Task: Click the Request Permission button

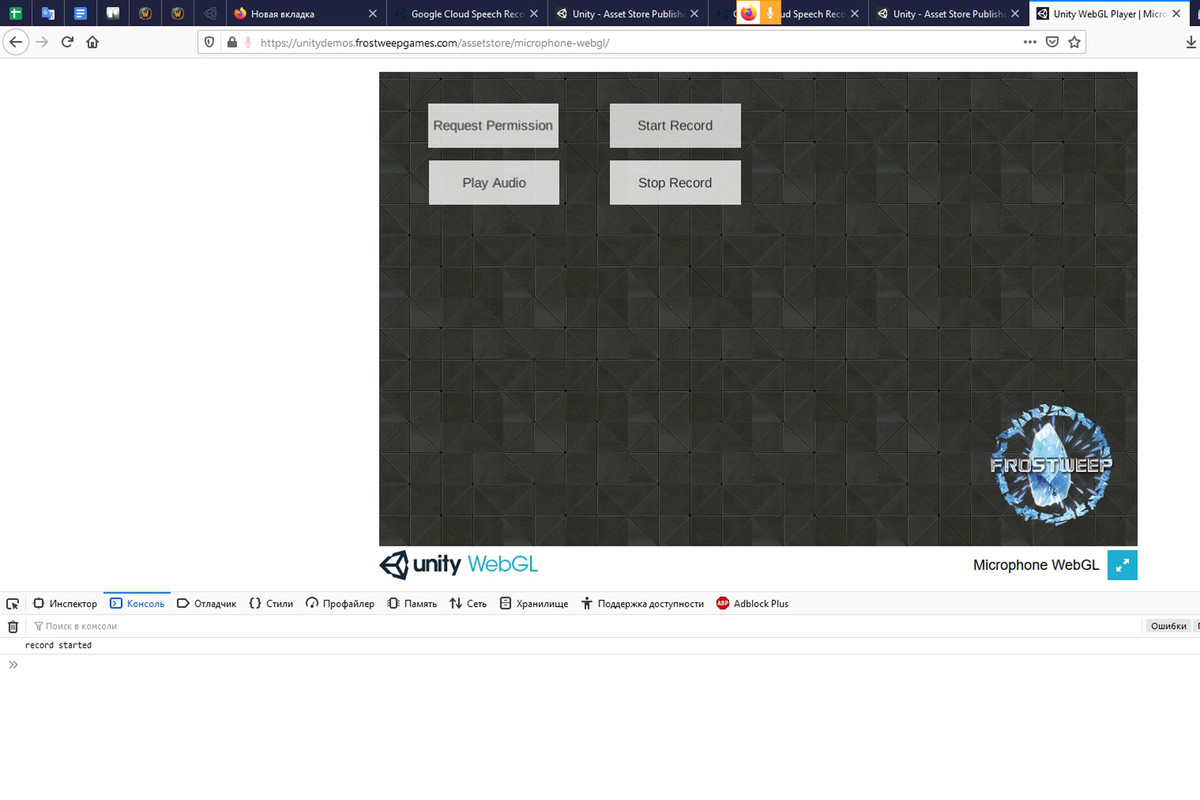Action: tap(492, 125)
